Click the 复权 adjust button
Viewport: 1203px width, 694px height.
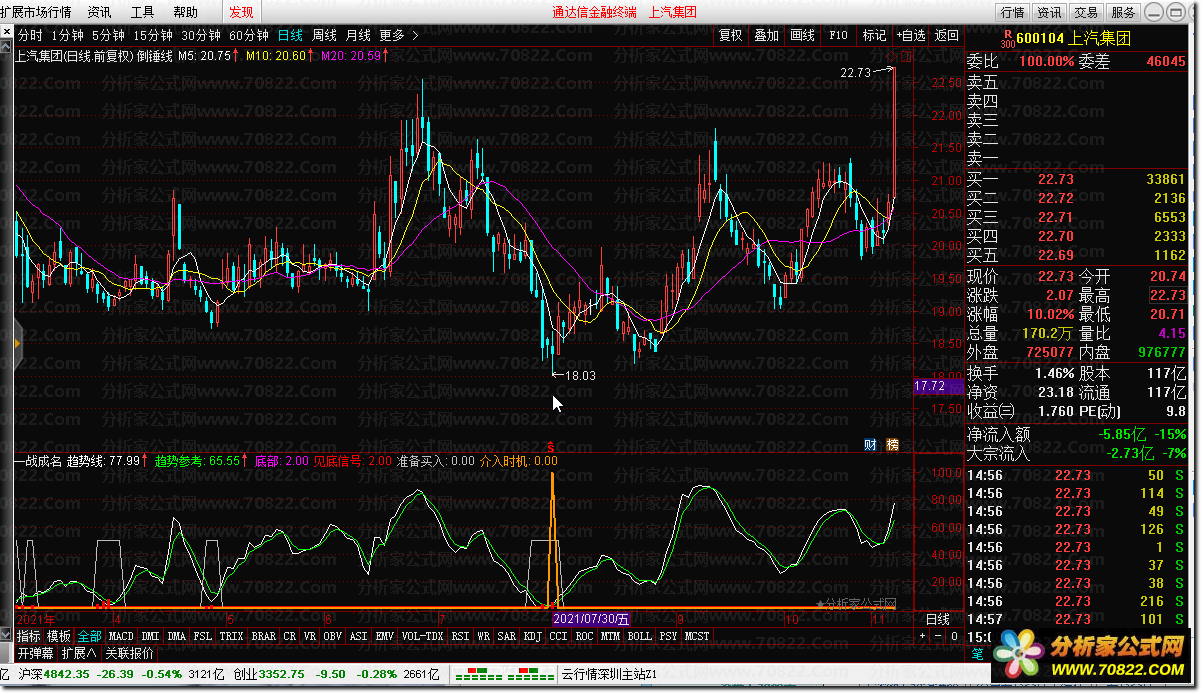pos(731,35)
